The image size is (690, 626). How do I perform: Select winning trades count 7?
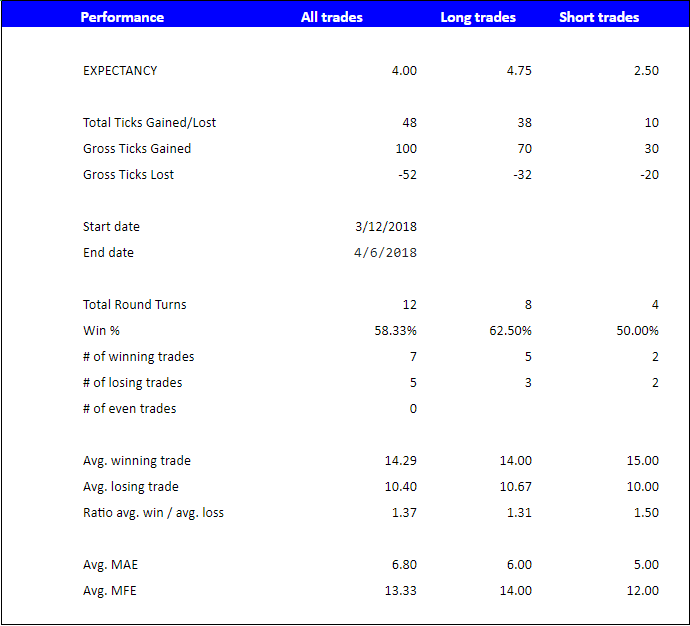pos(413,356)
